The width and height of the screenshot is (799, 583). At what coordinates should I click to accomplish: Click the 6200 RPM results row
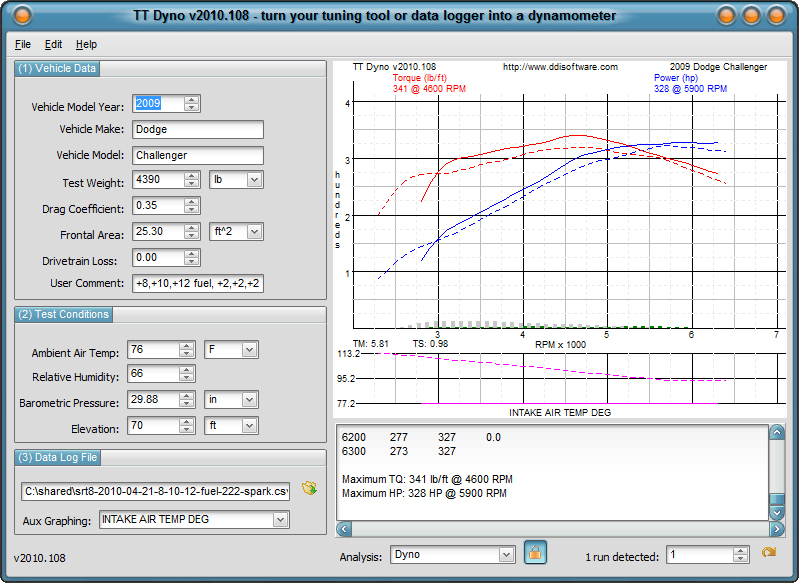[421, 437]
